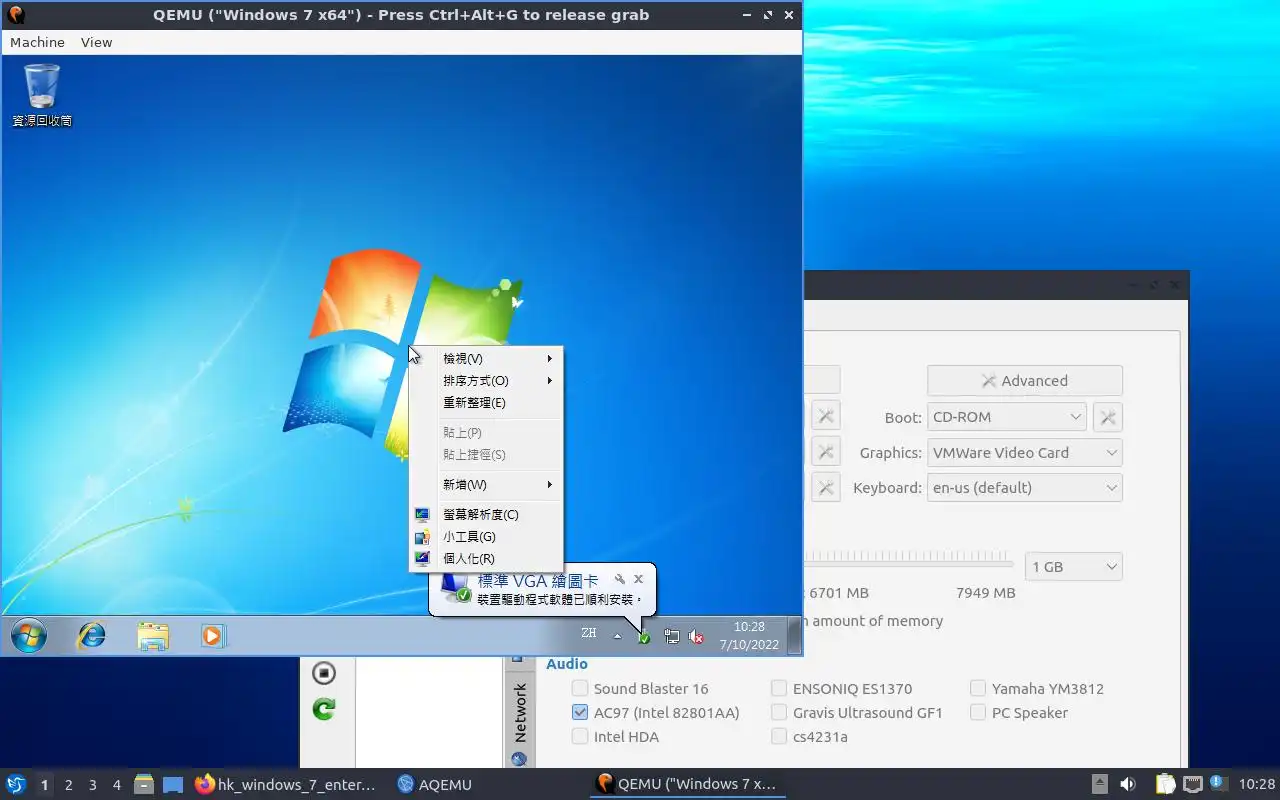
Task: Click the tools icon left of Boot label
Action: point(825,417)
